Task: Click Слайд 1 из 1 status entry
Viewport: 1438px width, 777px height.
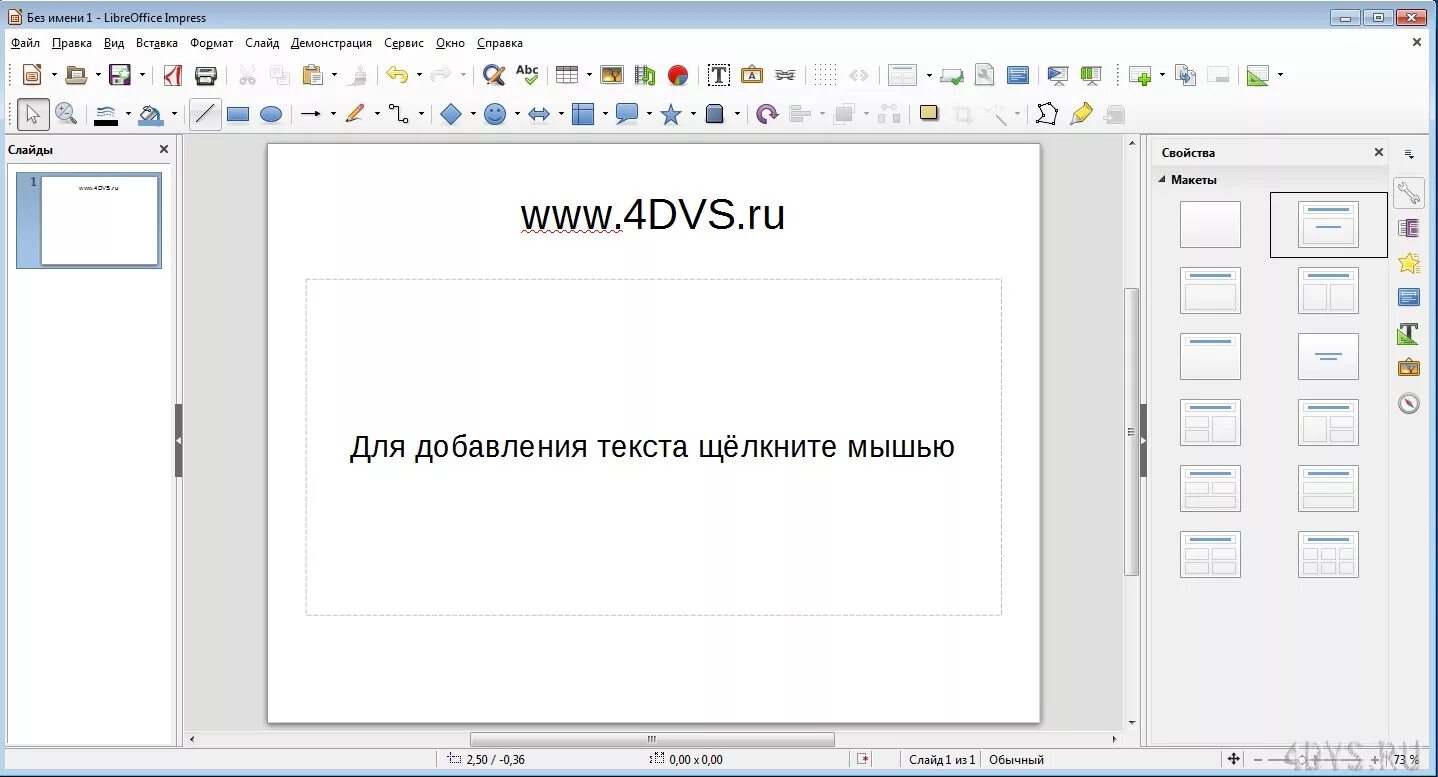Action: point(942,760)
